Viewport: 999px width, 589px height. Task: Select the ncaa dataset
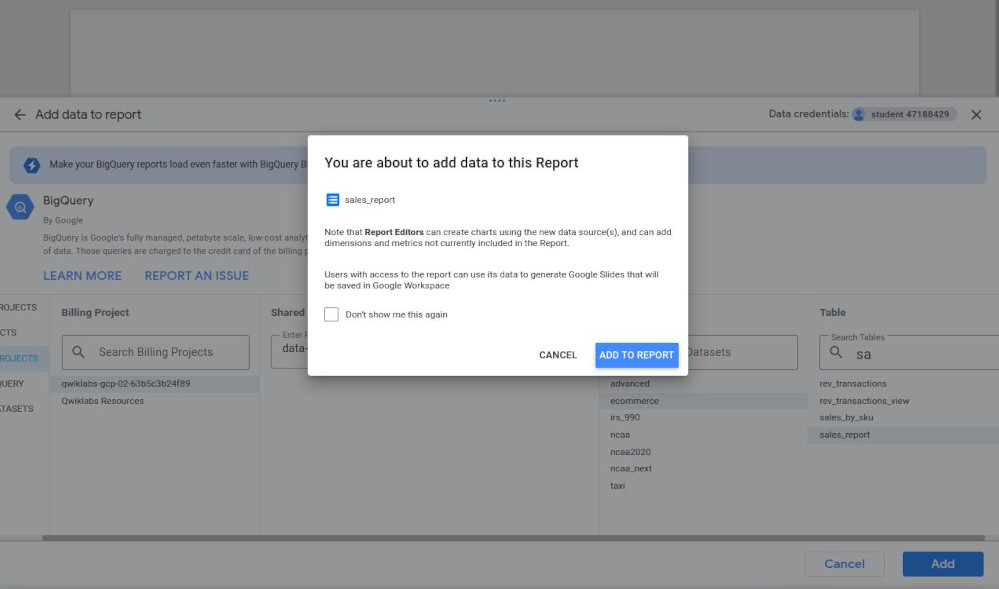[703, 435]
